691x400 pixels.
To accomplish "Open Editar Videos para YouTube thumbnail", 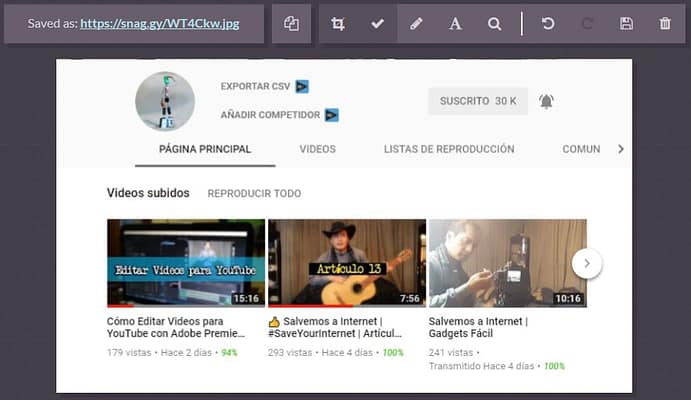I will [186, 263].
